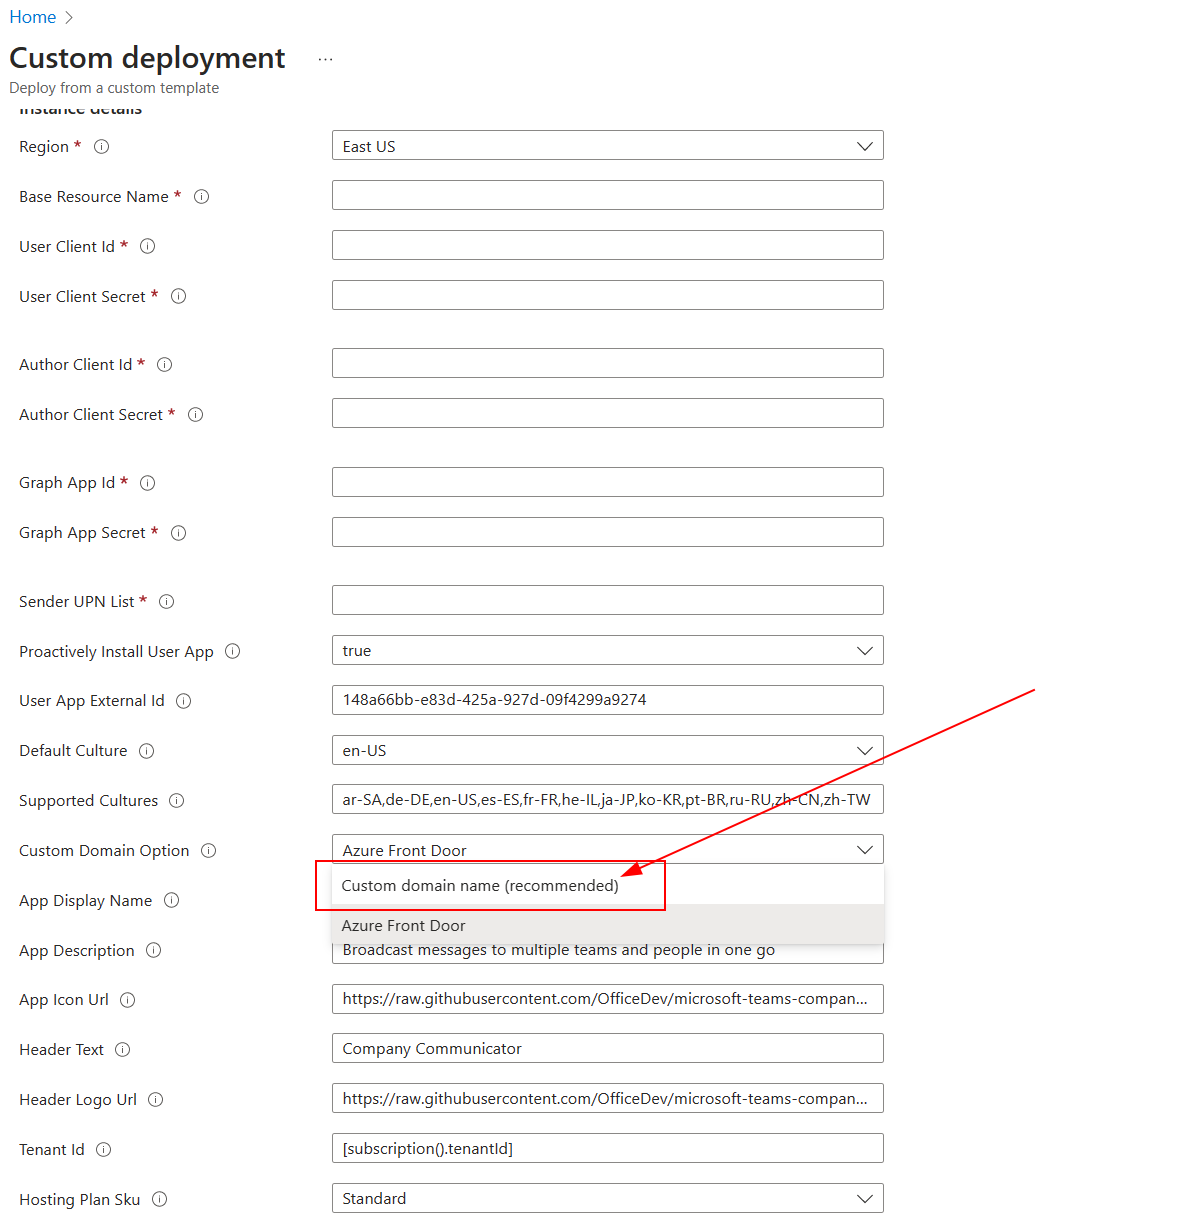This screenshot has width=1197, height=1224.
Task: Click the Base Resource Name info icon
Action: [x=201, y=196]
